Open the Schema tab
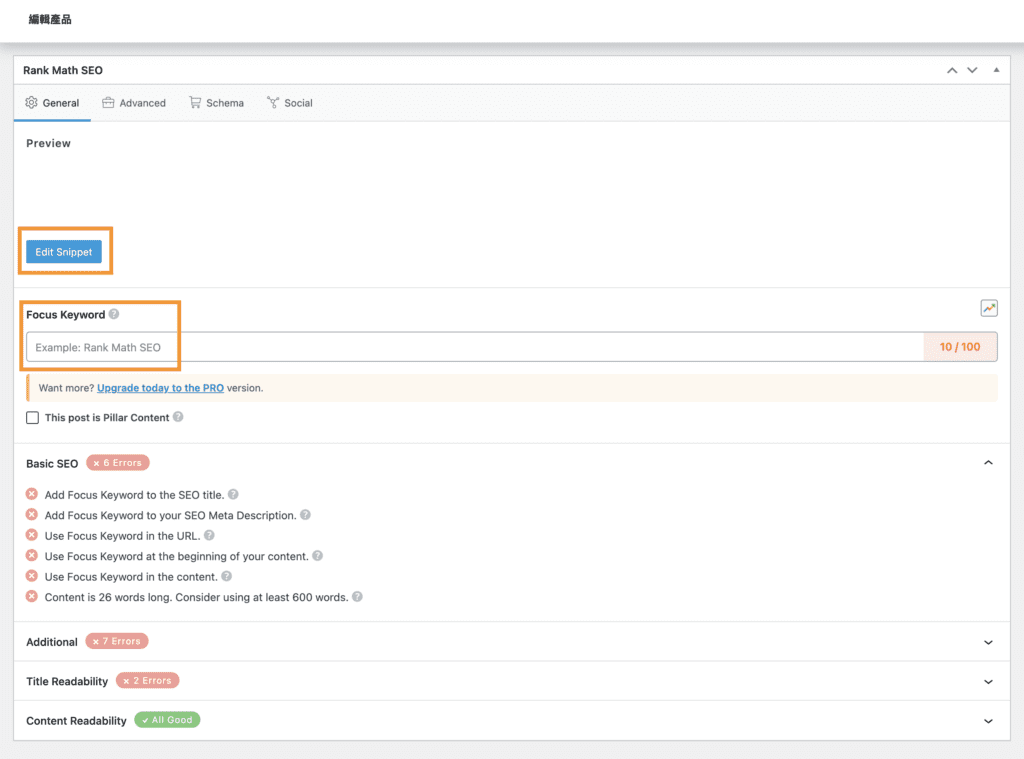This screenshot has height=759, width=1024. 216,103
